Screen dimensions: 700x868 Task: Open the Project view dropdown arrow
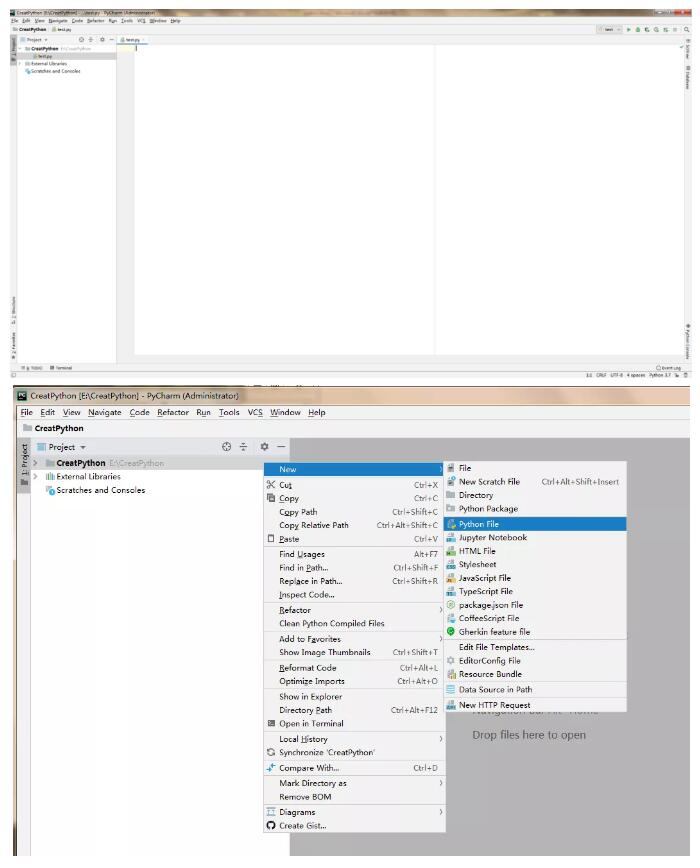(x=83, y=447)
